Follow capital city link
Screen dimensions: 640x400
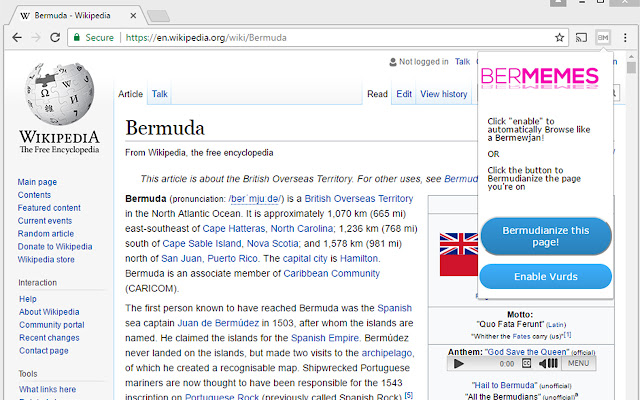[x=305, y=259]
